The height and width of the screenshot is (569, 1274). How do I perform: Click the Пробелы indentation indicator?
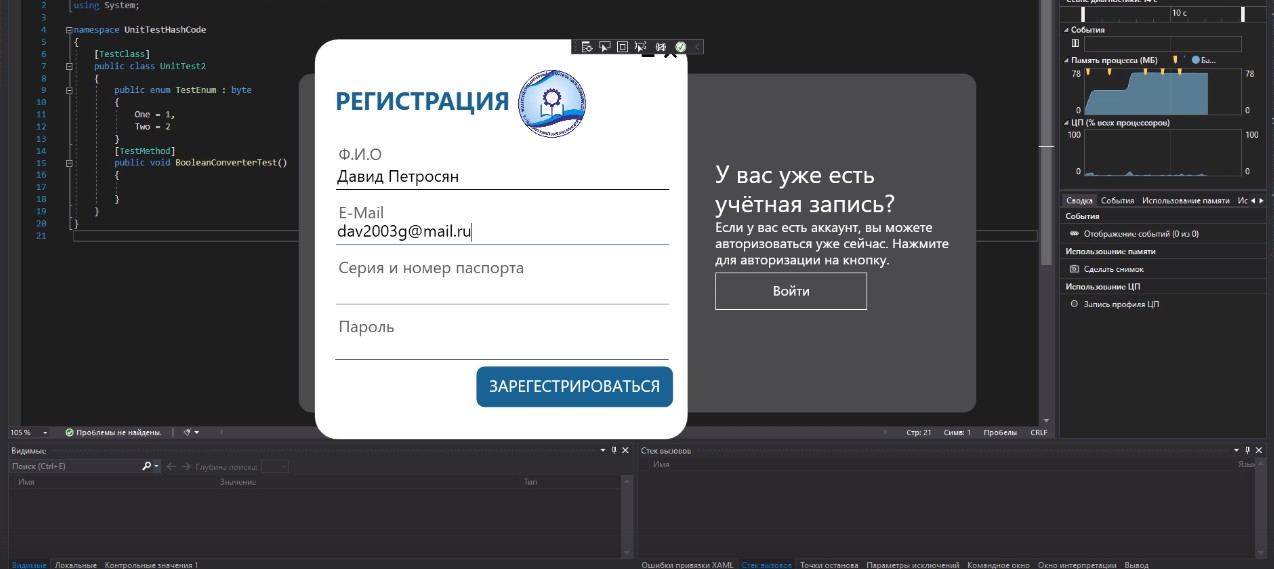[x=1000, y=433]
